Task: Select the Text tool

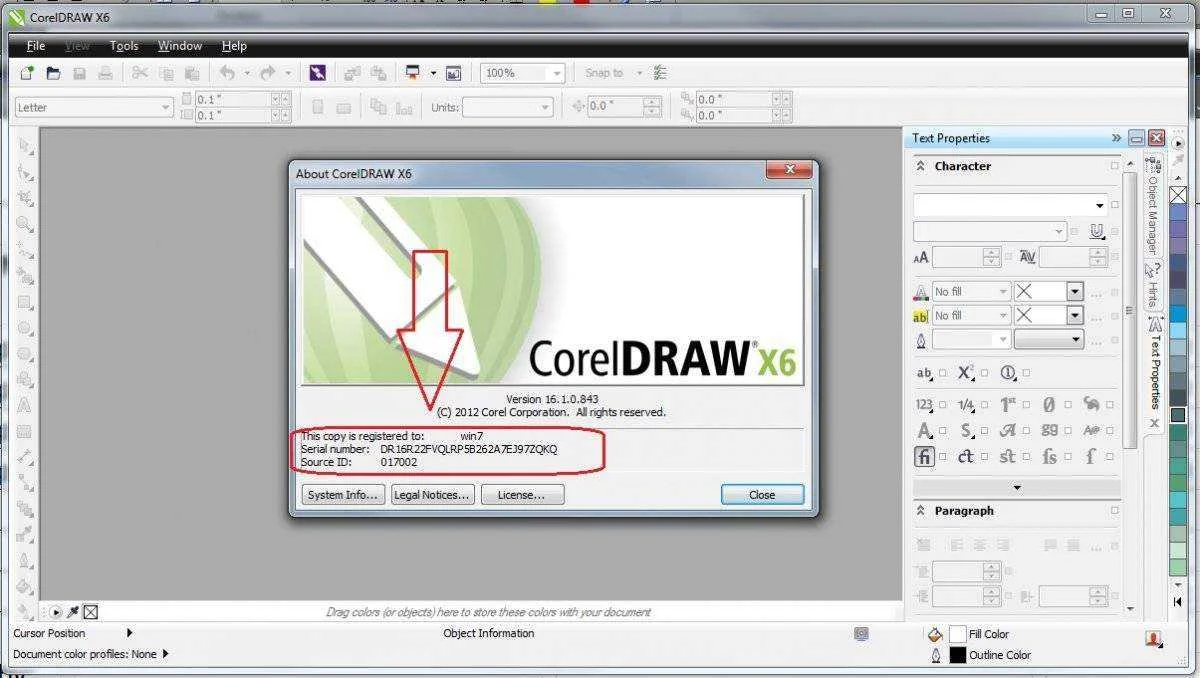Action: [x=26, y=406]
